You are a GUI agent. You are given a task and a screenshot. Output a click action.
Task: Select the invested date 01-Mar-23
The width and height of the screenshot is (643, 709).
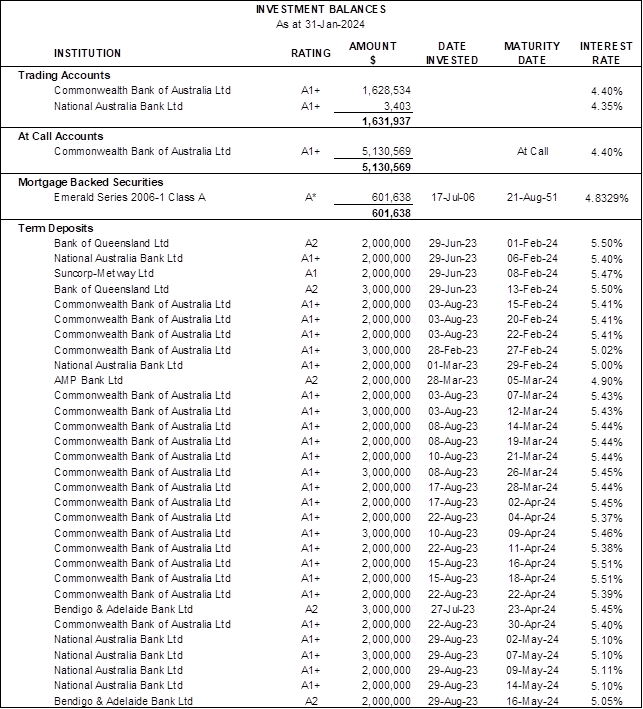point(453,365)
